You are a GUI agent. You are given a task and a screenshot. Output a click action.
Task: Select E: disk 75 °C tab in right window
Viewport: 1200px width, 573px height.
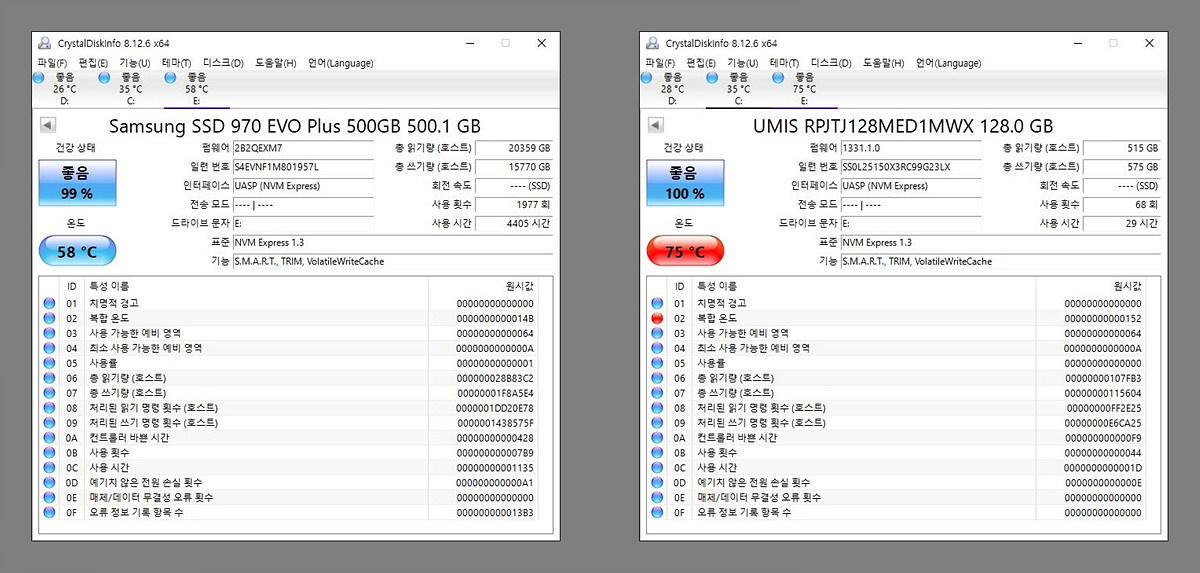(805, 89)
